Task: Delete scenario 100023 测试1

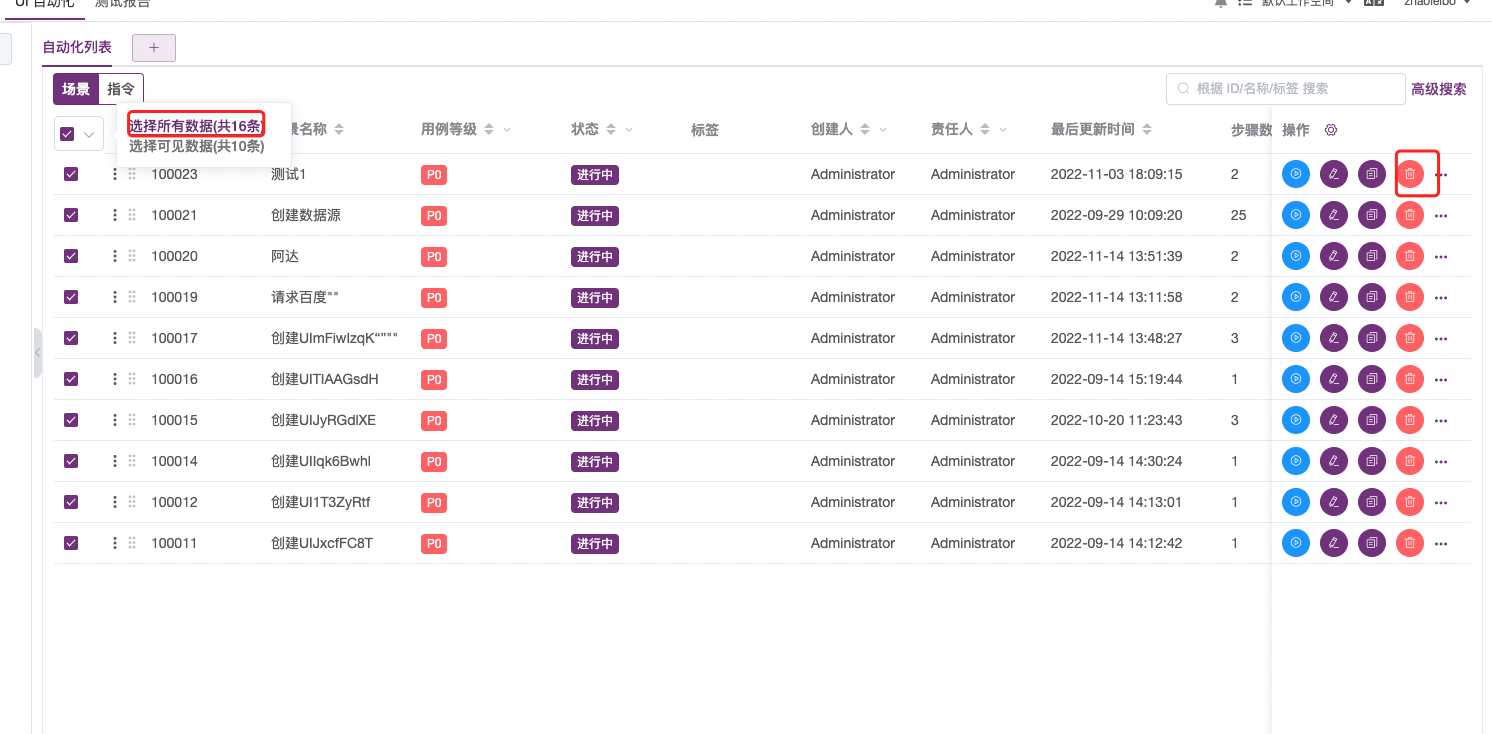Action: click(1410, 174)
